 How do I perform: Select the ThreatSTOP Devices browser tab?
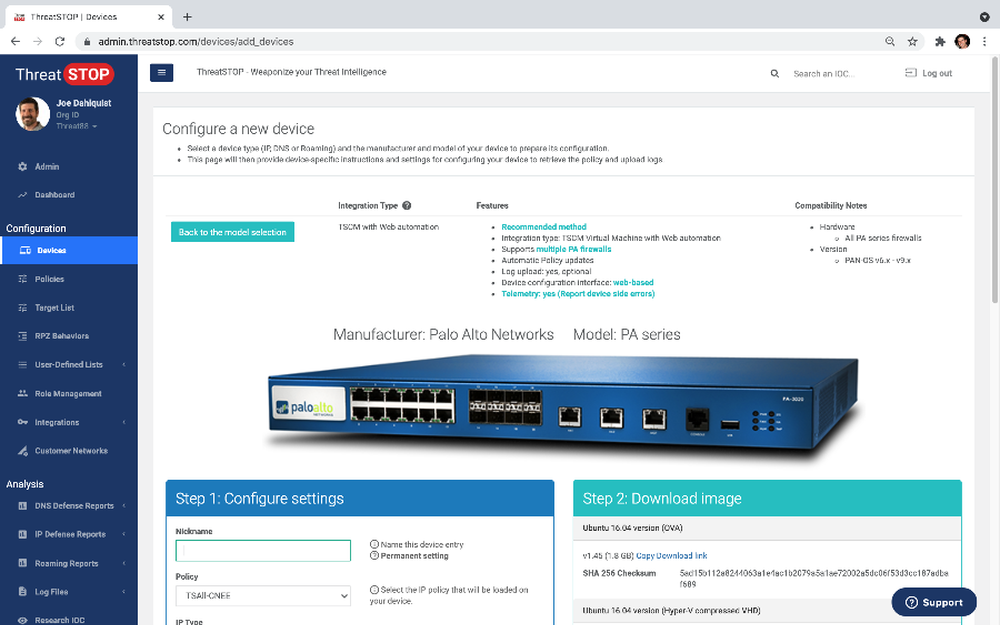pyautogui.click(x=88, y=17)
